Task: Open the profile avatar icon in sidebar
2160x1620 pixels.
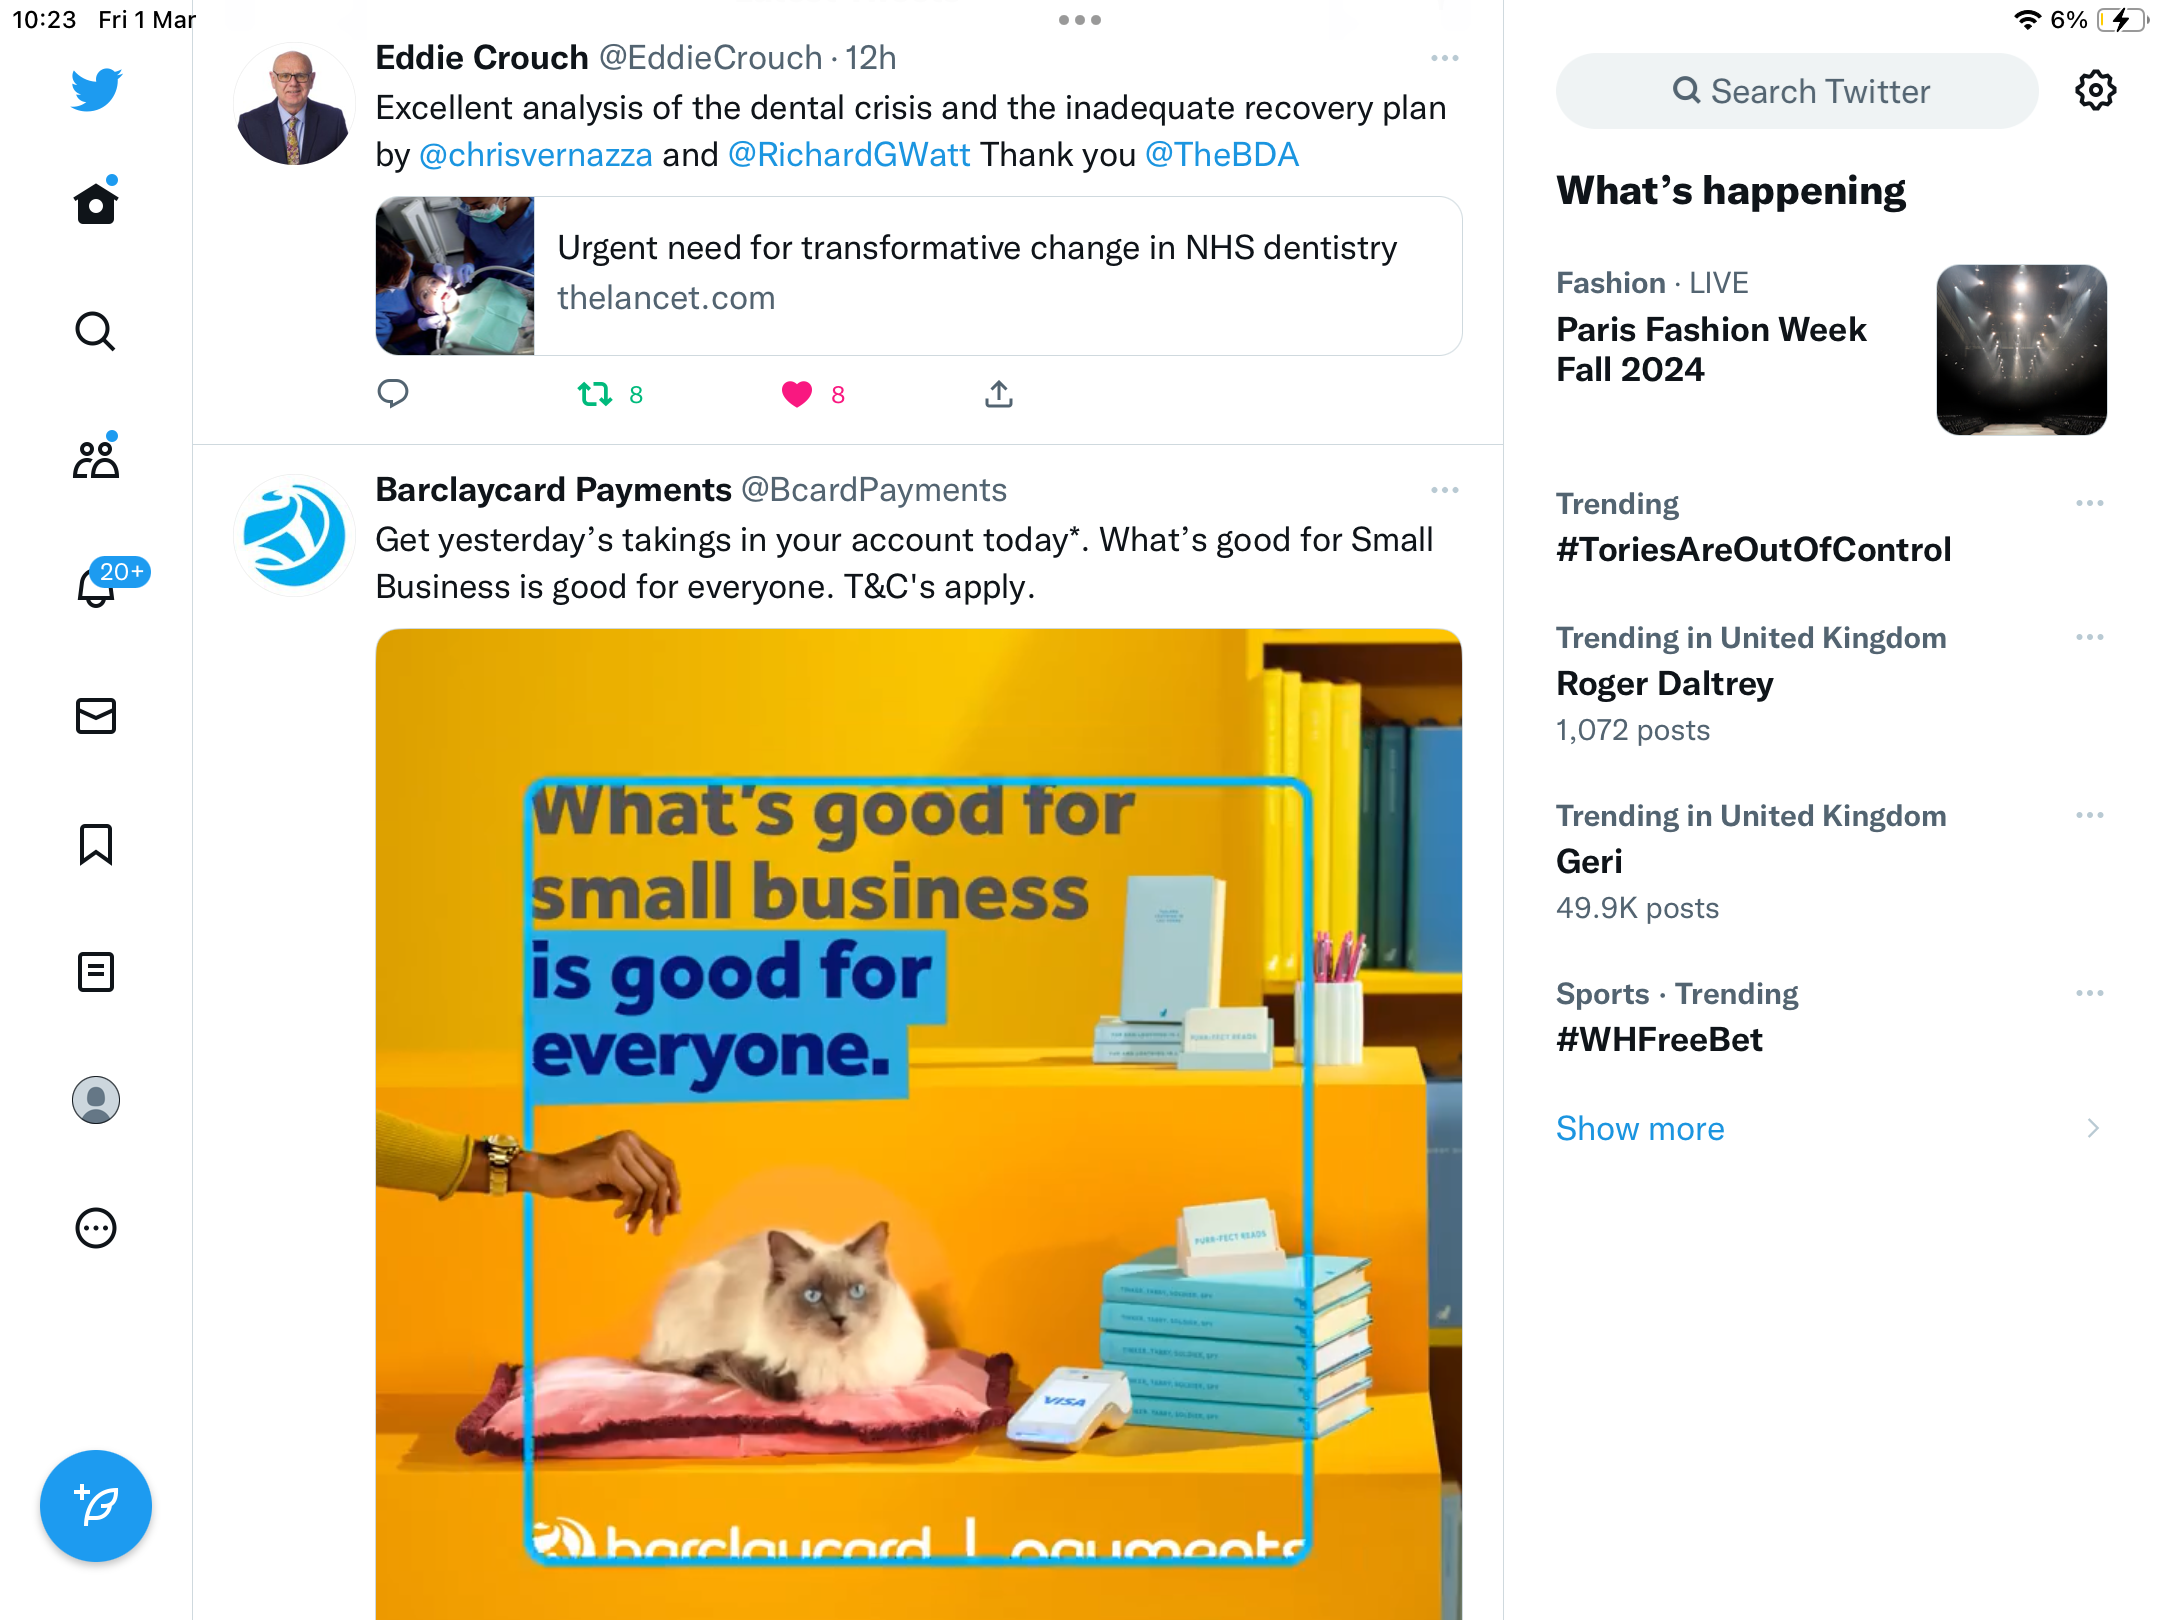Action: coord(96,1099)
